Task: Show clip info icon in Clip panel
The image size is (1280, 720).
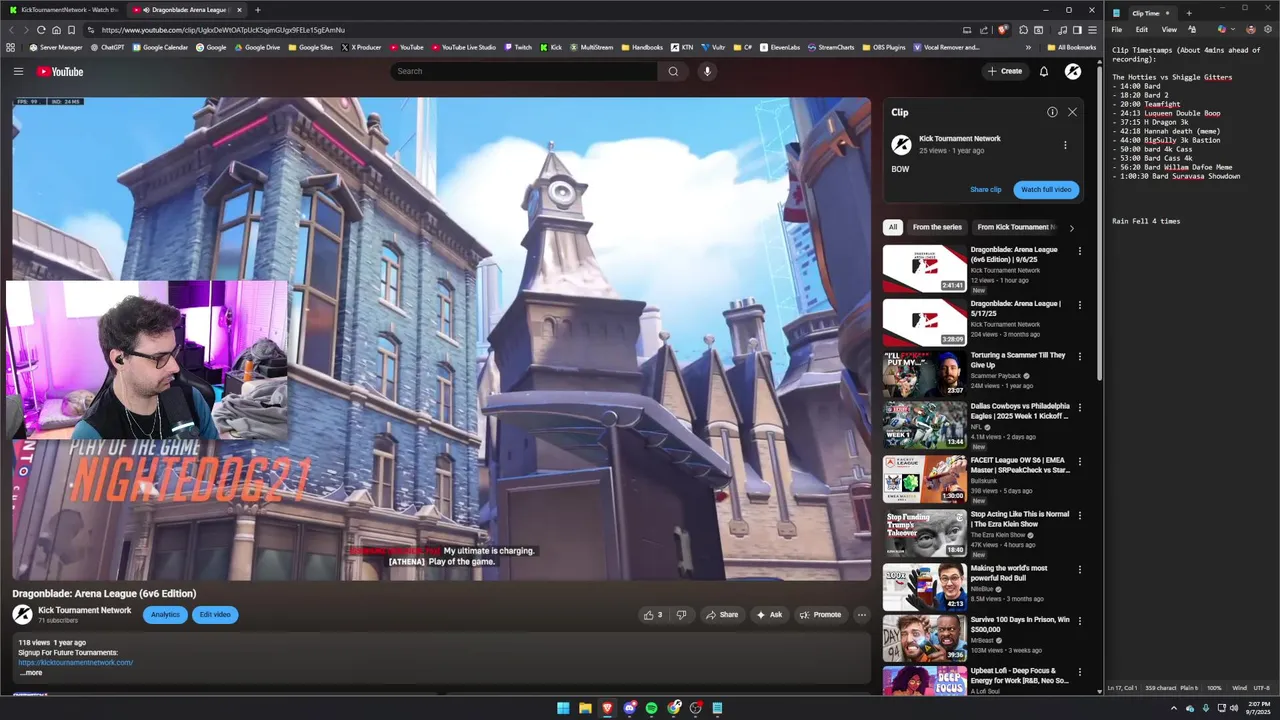Action: click(x=1052, y=112)
